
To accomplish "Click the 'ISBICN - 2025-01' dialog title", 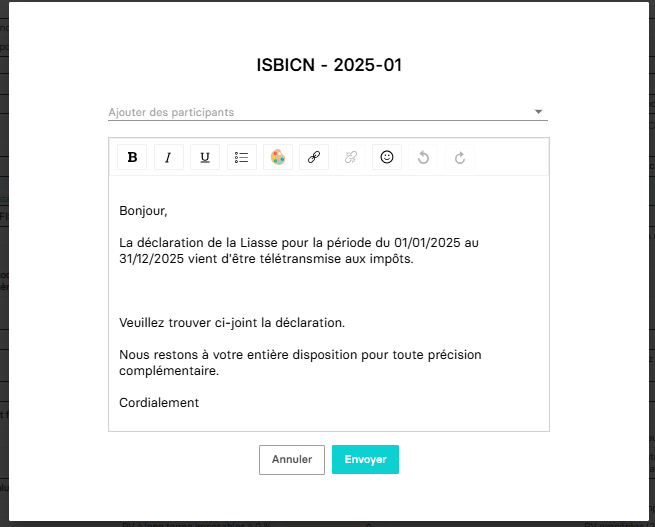I will click(x=329, y=66).
